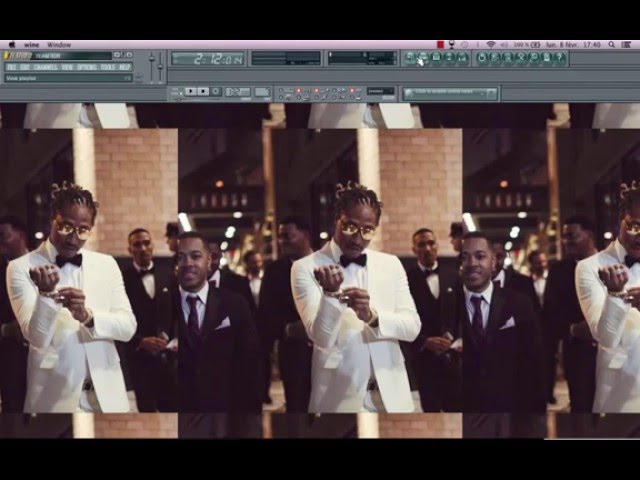640x480 pixels.
Task: Click the output monitor panel
Action: 286,58
